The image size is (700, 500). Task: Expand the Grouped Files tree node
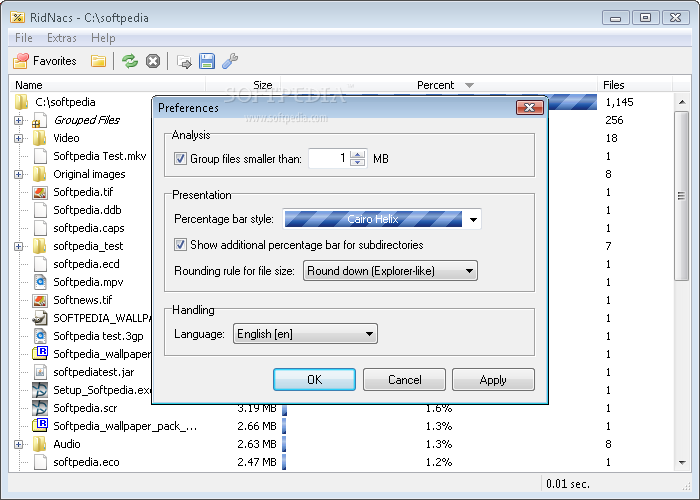pos(18,120)
